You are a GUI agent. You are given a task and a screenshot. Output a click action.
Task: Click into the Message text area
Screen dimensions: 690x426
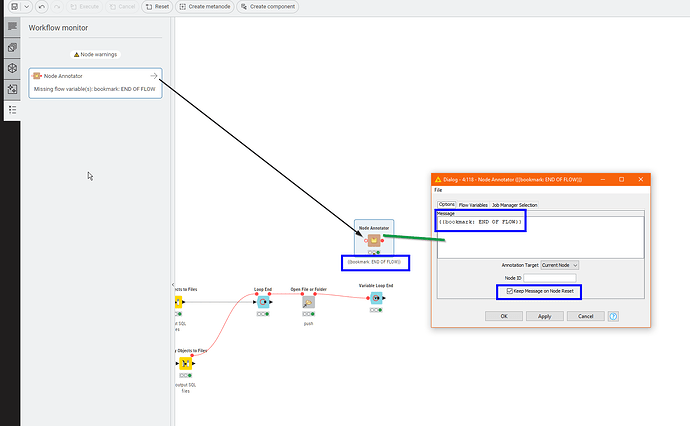point(540,237)
